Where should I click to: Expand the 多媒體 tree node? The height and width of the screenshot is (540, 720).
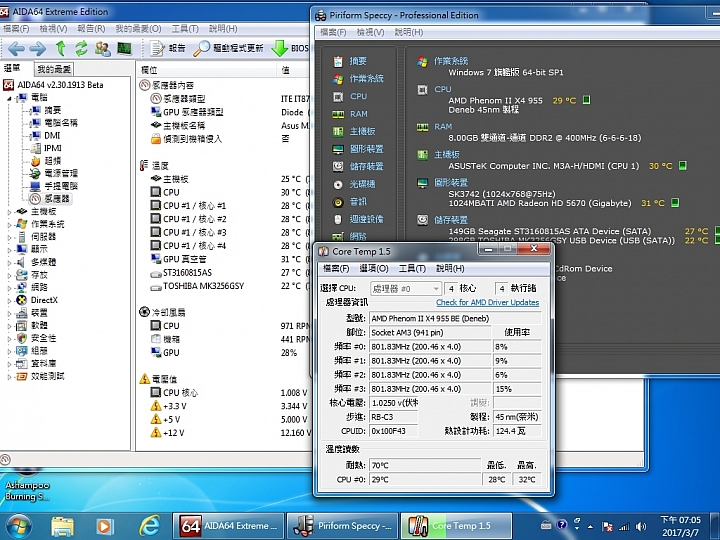(9, 263)
